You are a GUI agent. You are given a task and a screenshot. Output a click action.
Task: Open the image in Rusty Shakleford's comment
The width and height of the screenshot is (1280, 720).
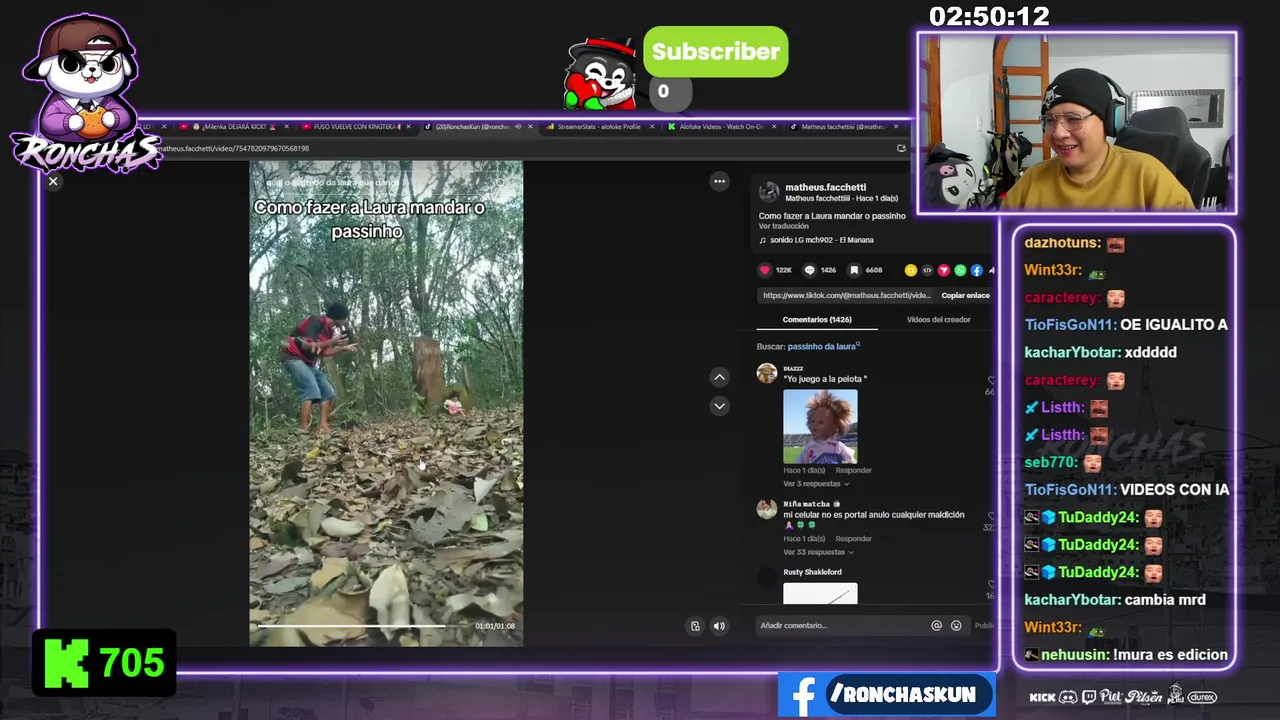pyautogui.click(x=820, y=593)
